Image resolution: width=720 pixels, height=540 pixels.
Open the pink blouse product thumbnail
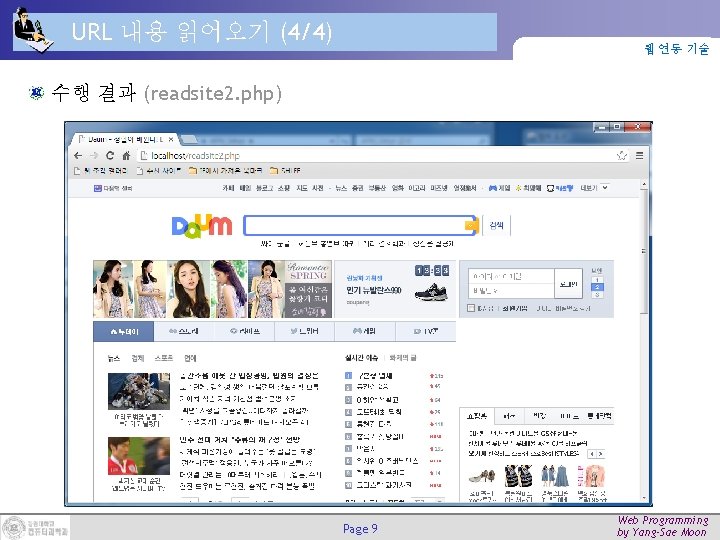tap(591, 476)
